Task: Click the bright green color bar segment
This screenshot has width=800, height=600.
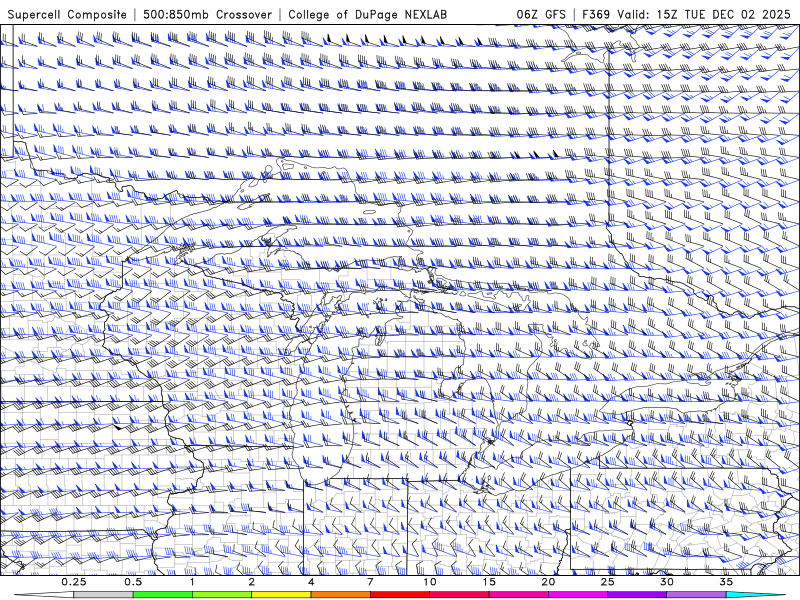Action: 163,595
